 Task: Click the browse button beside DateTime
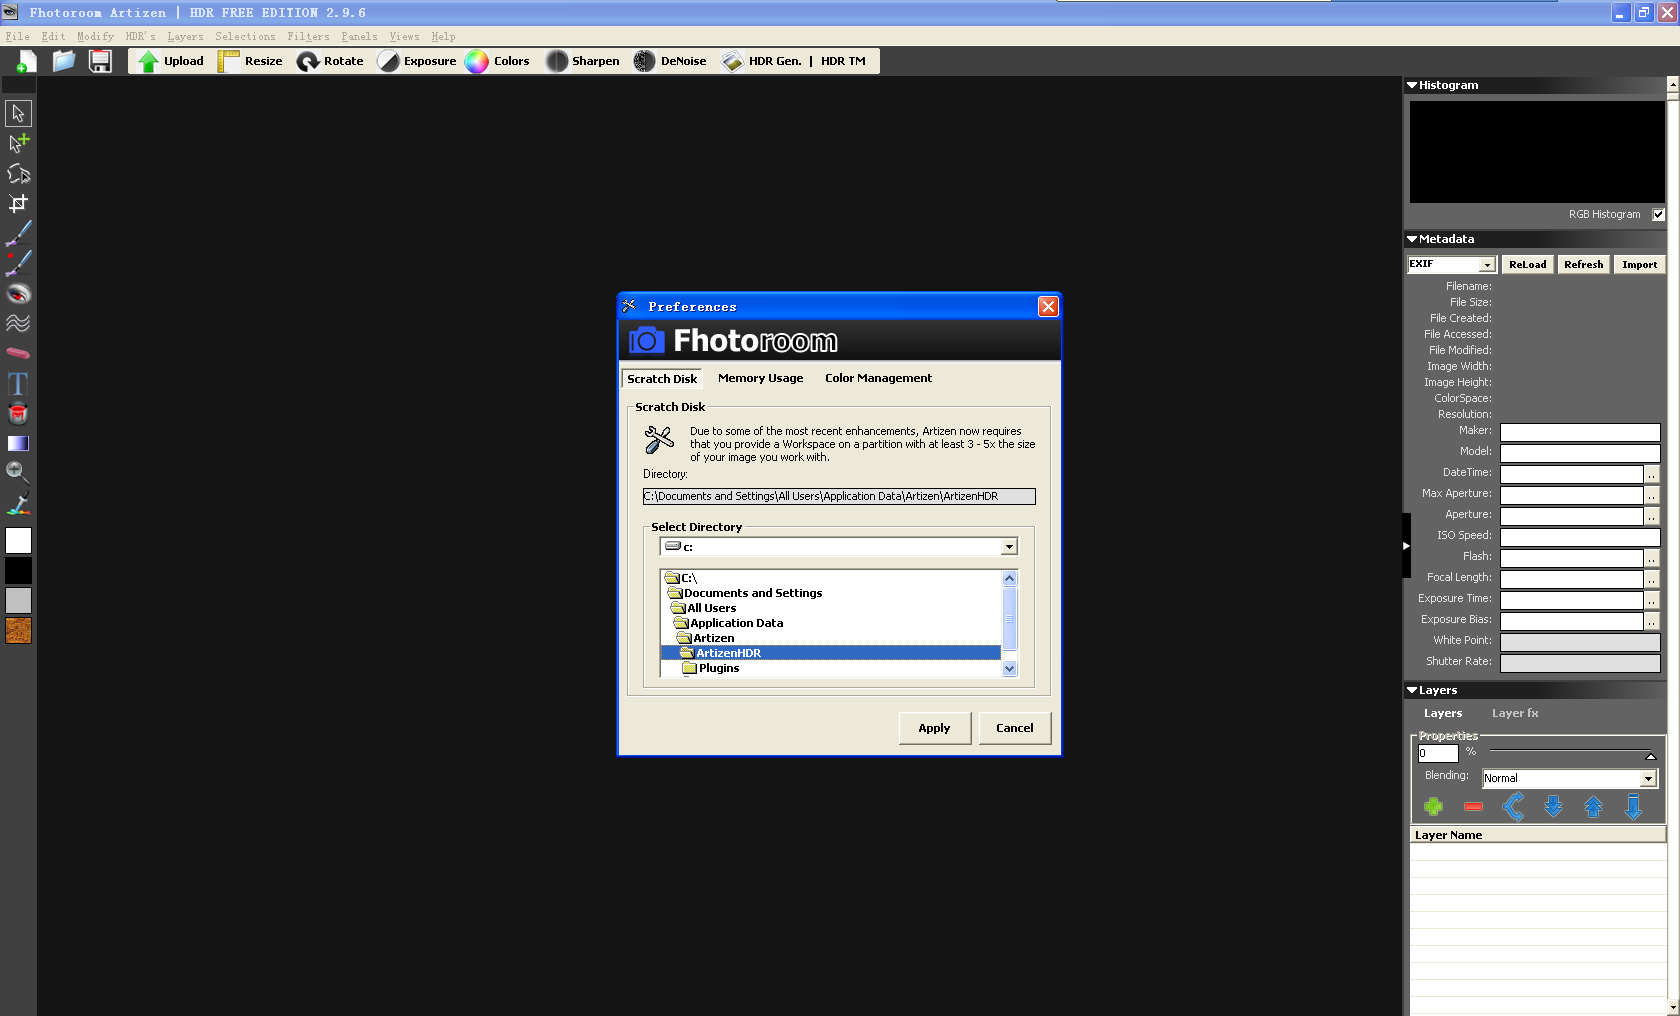pos(1652,474)
